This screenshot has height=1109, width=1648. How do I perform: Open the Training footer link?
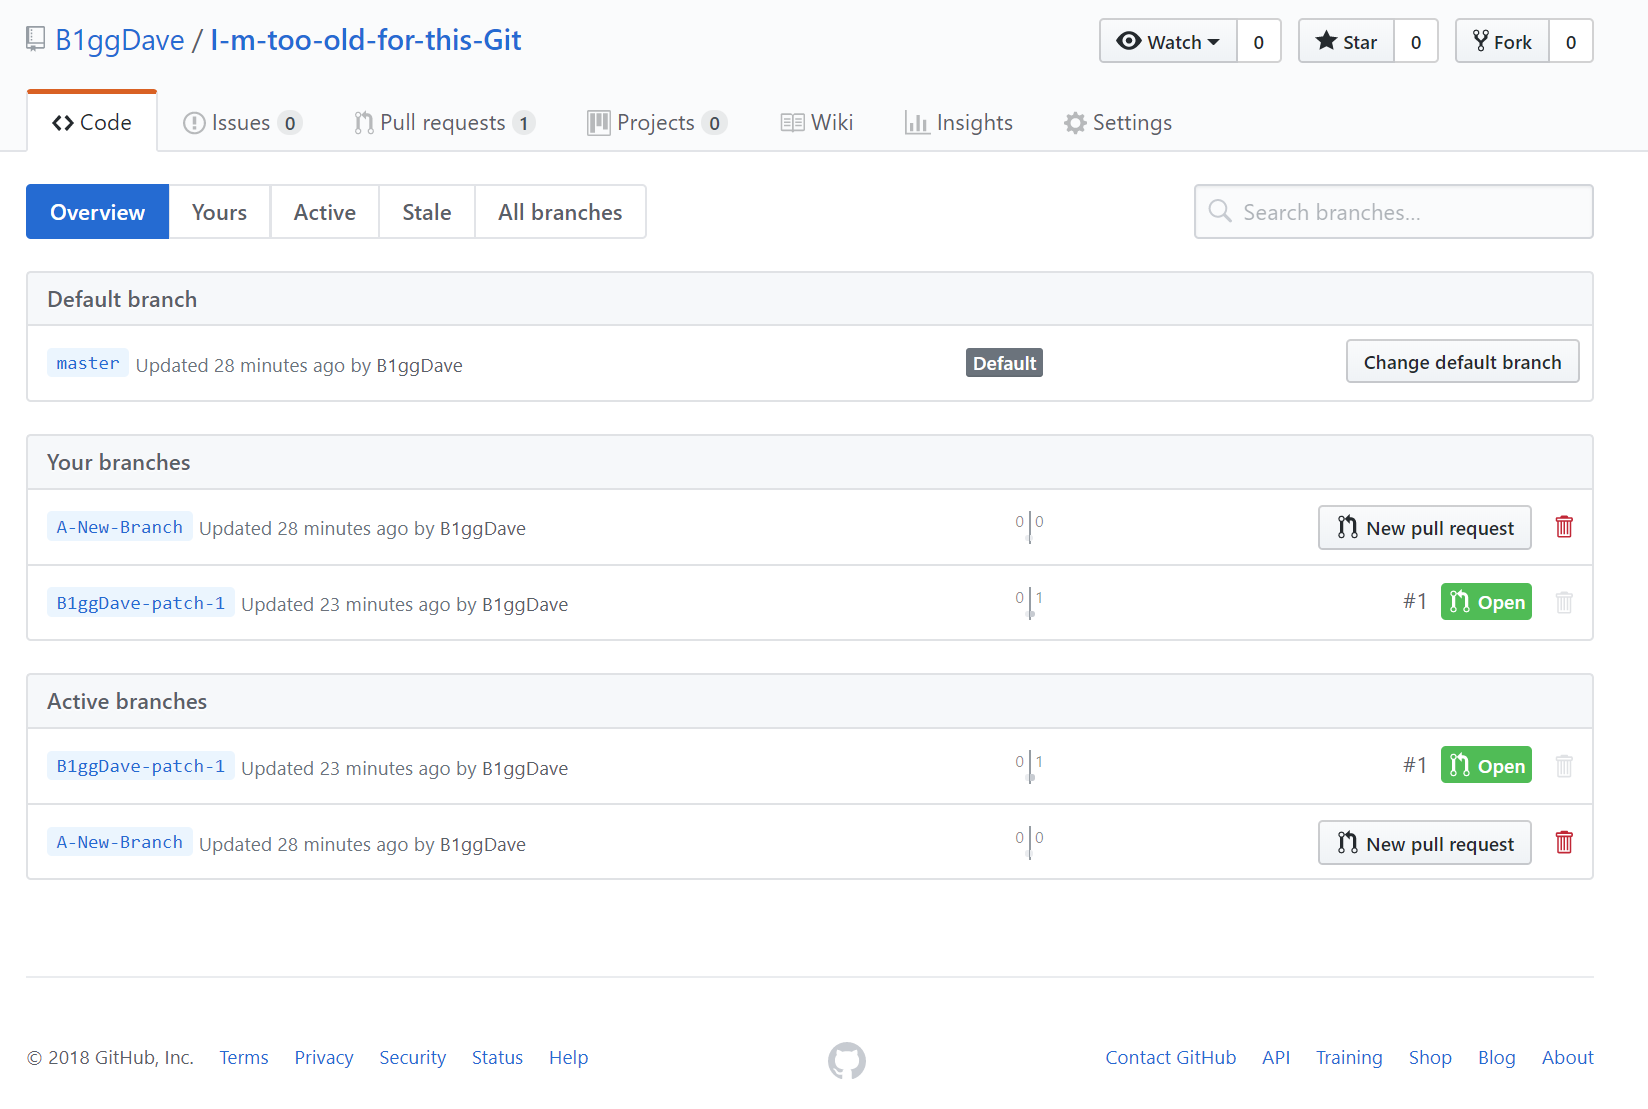pos(1349,1057)
